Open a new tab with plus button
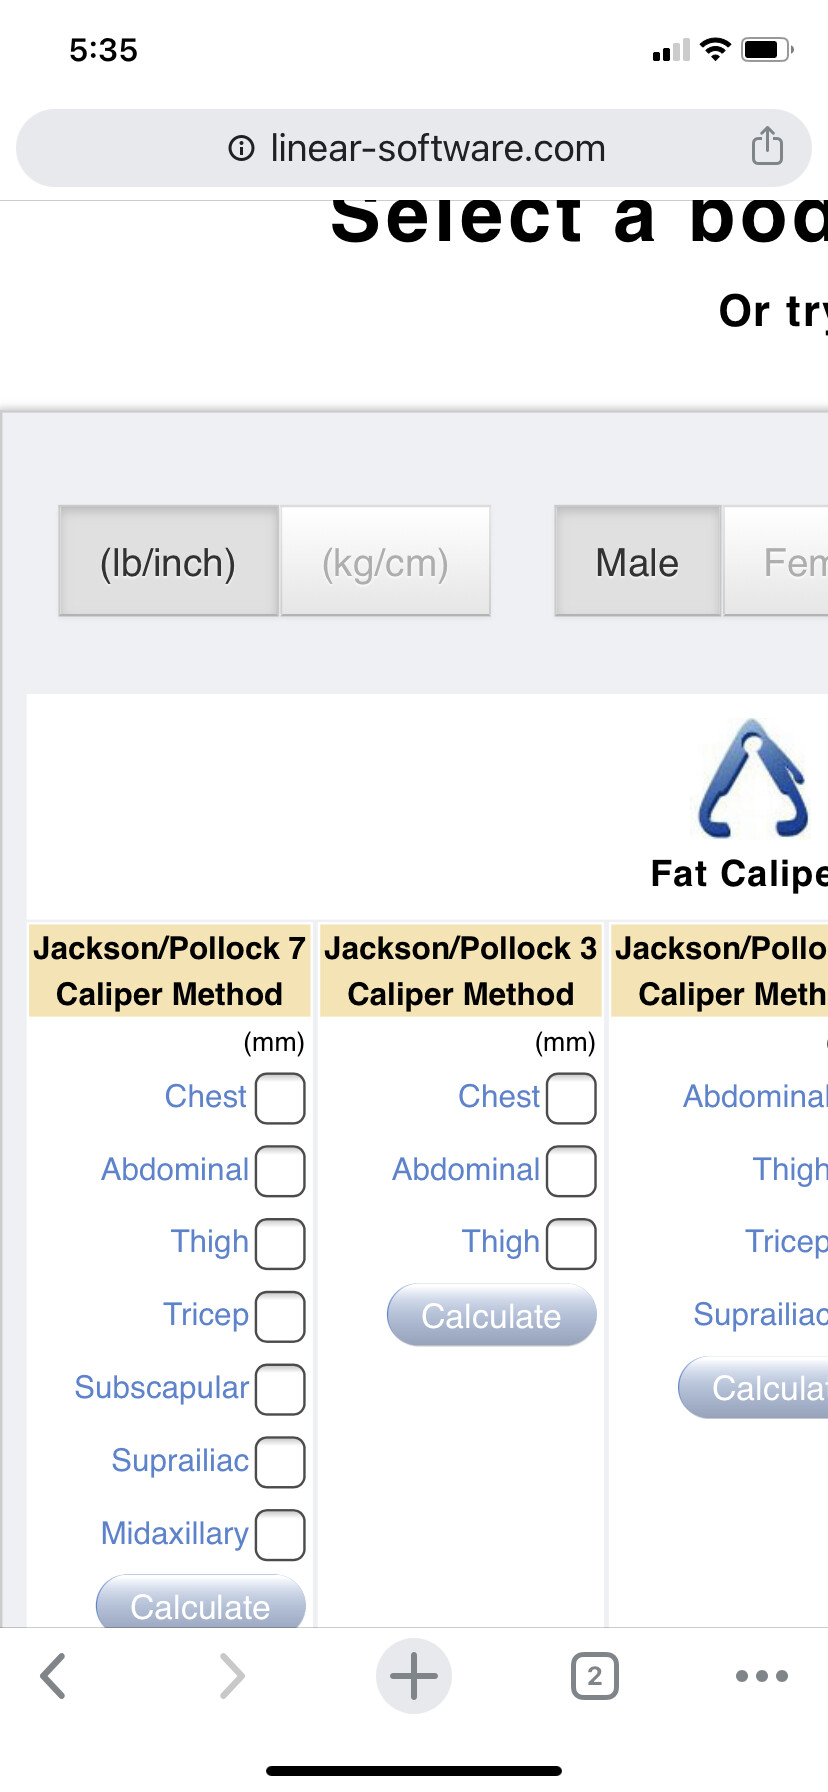 point(413,1676)
